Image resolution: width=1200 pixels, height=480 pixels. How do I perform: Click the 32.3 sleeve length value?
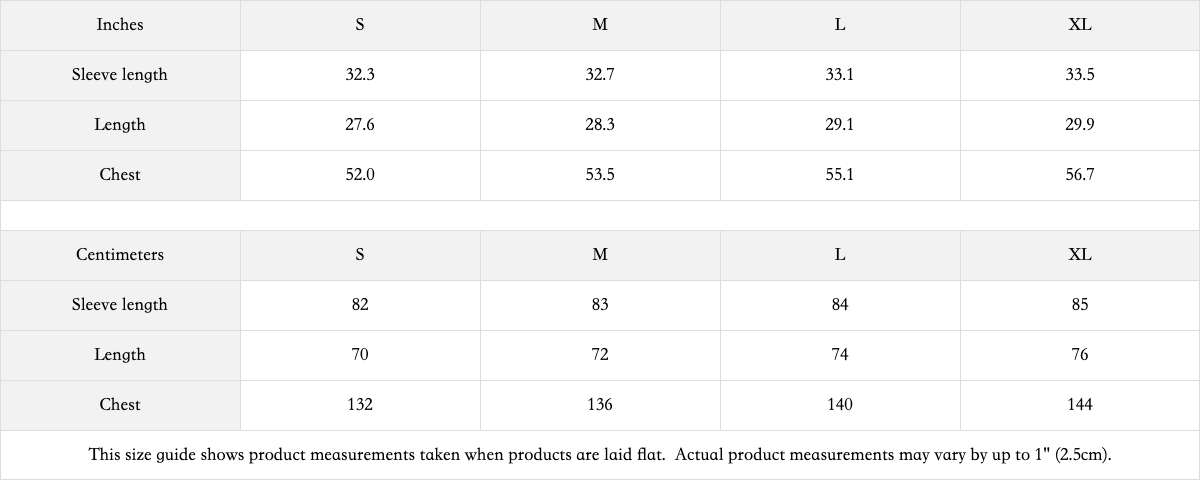360,75
